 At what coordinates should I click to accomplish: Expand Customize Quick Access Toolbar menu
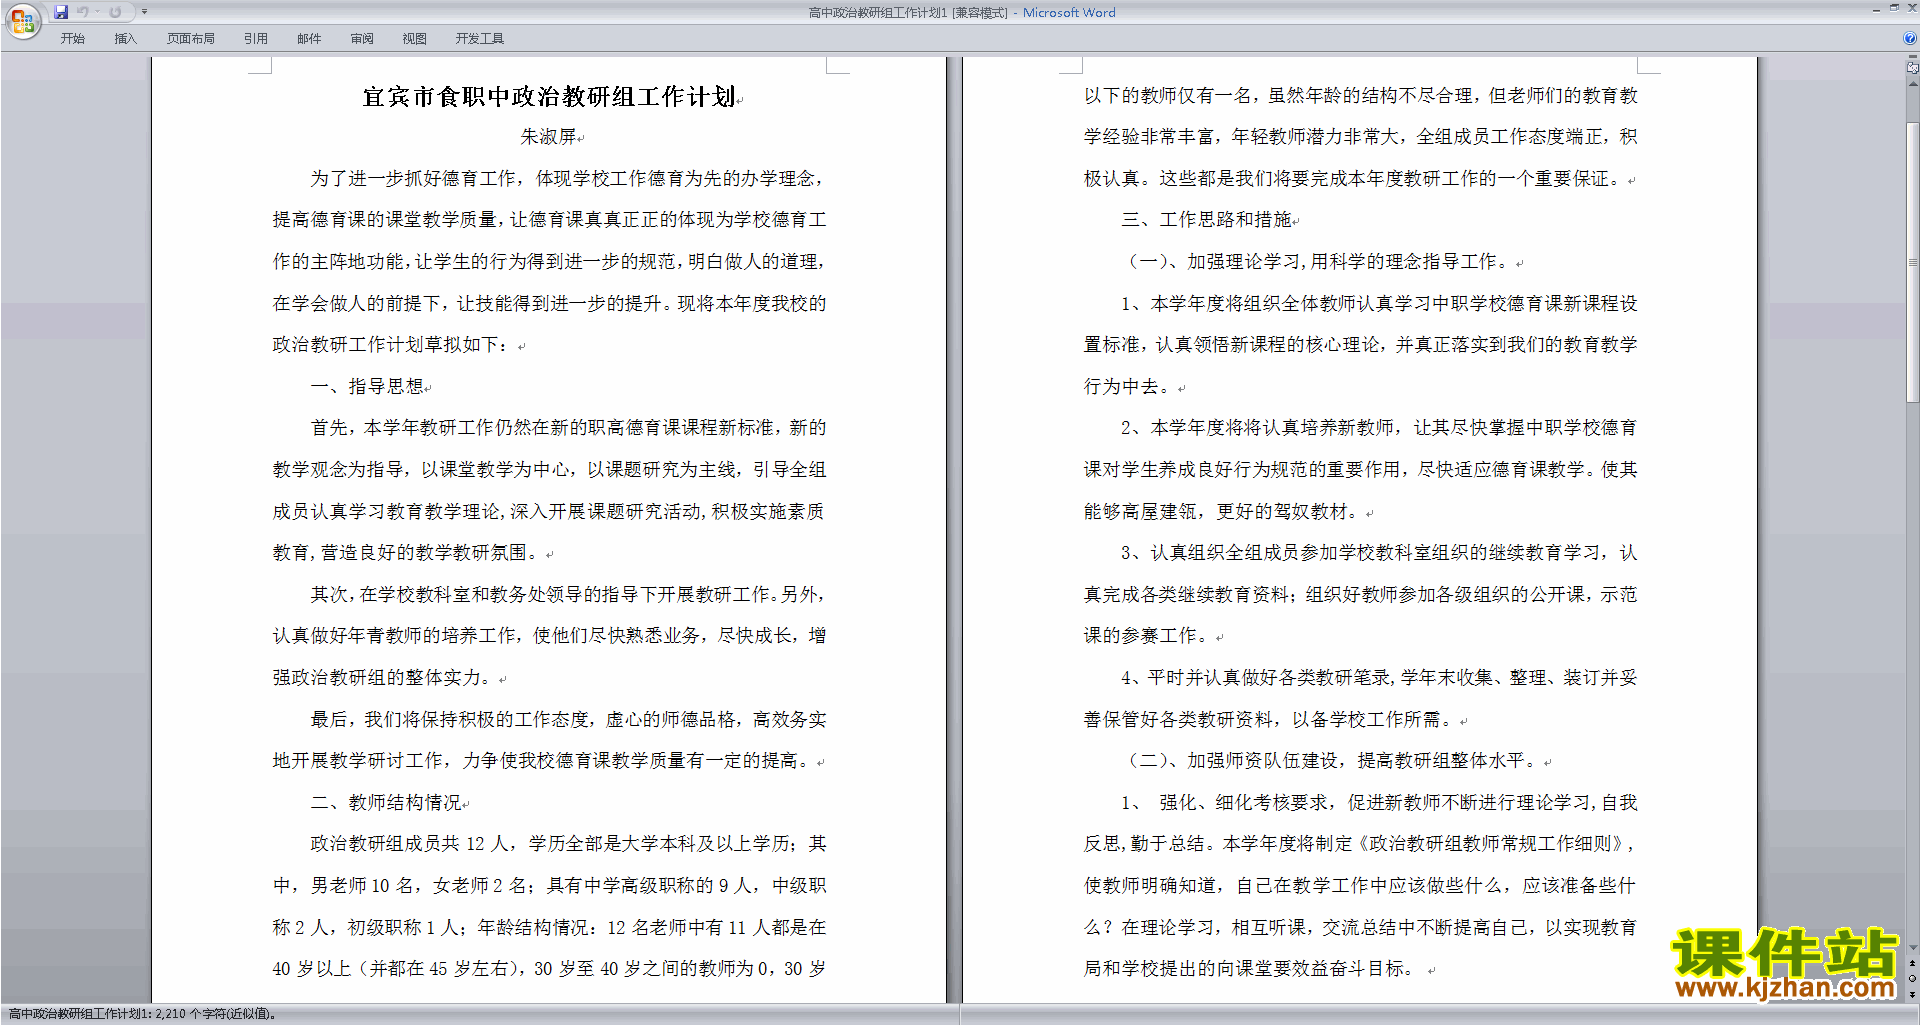click(144, 12)
